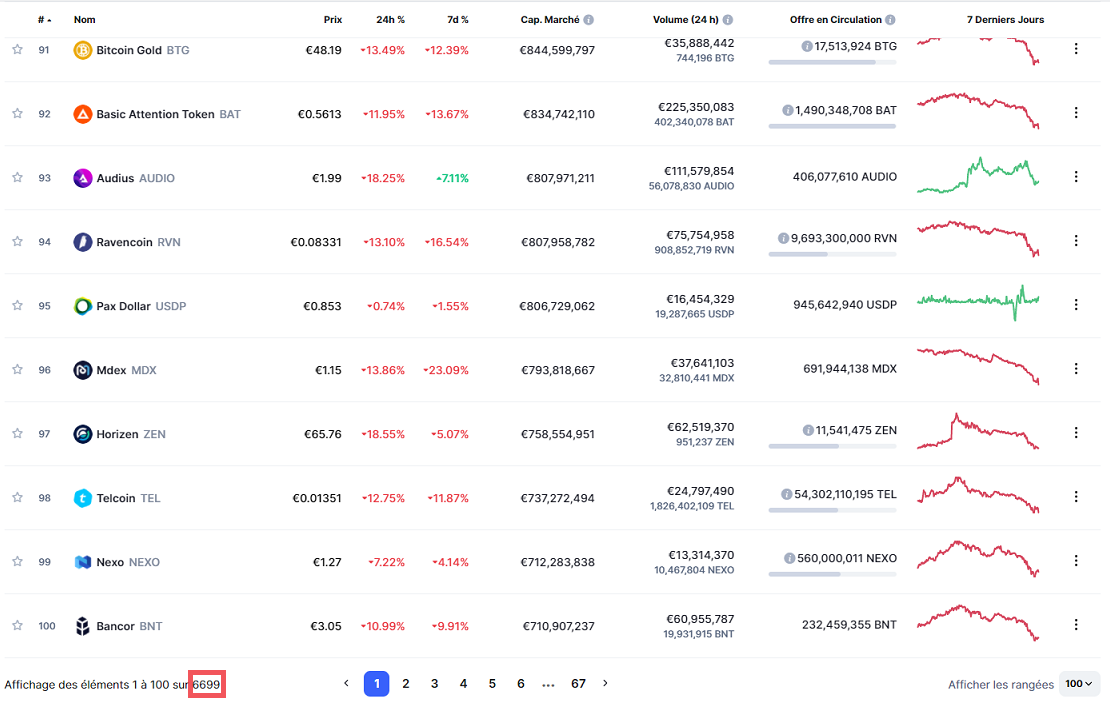This screenshot has width=1110, height=714.
Task: Go to page 2 of the list
Action: point(405,683)
